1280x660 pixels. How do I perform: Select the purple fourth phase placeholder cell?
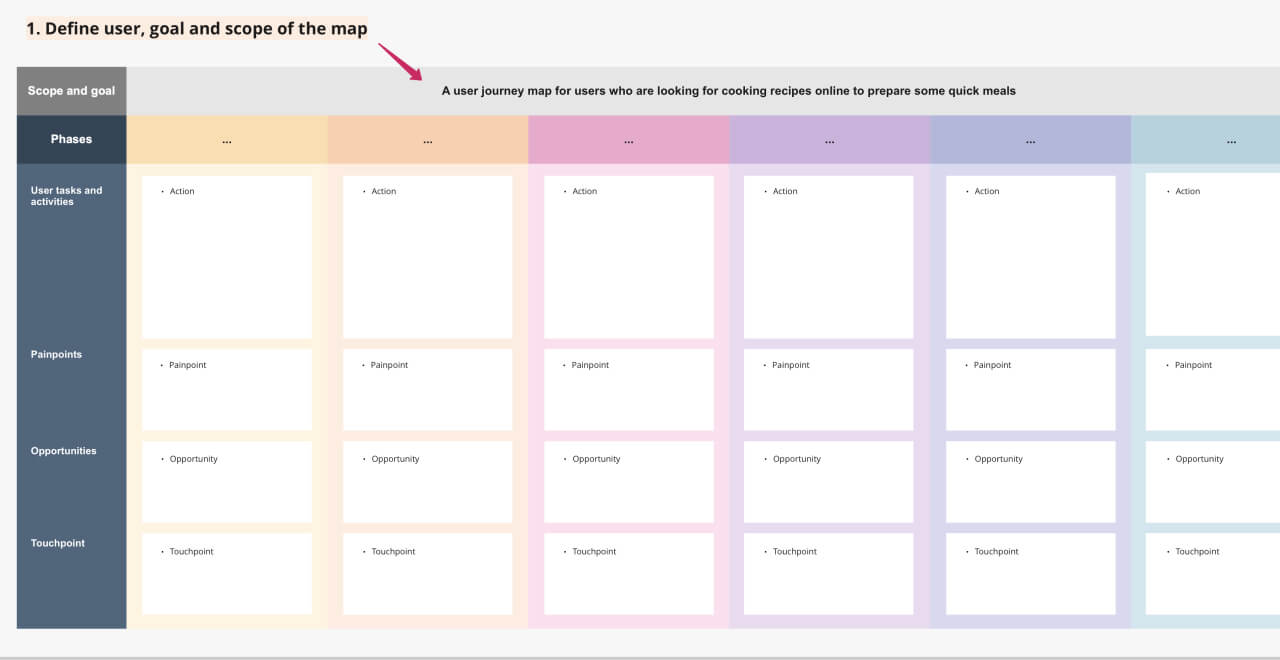point(830,140)
